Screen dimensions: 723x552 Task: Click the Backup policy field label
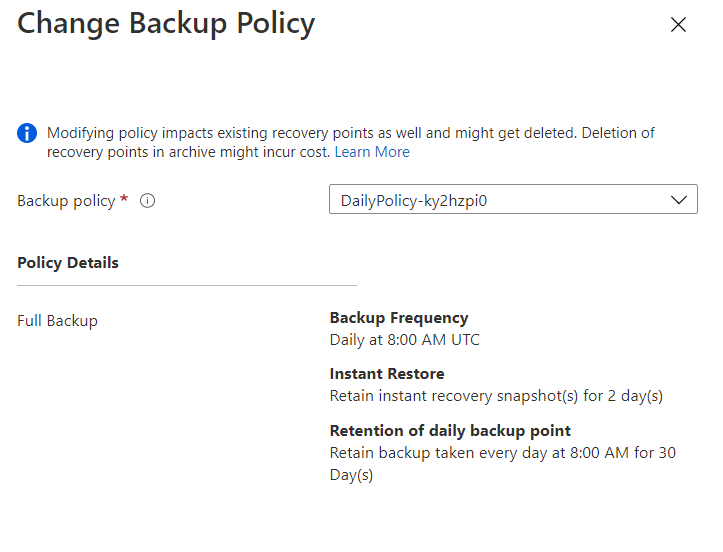point(66,201)
